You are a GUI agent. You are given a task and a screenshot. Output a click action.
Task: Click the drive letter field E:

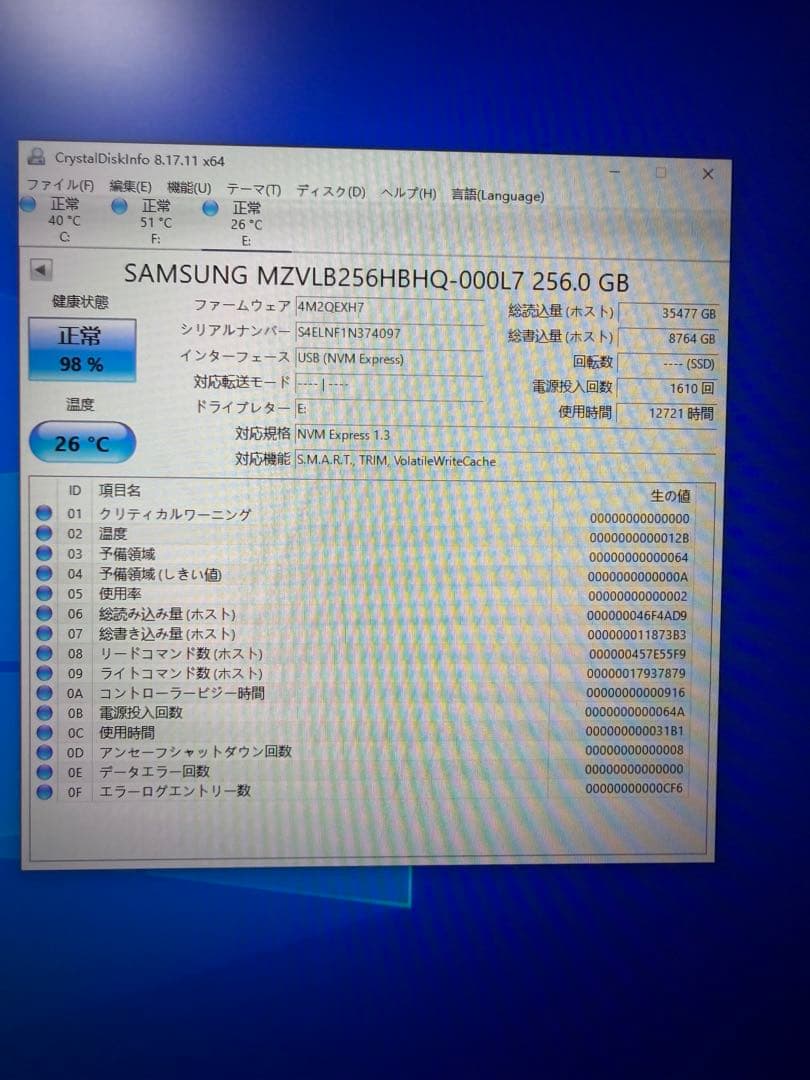[x=389, y=409]
